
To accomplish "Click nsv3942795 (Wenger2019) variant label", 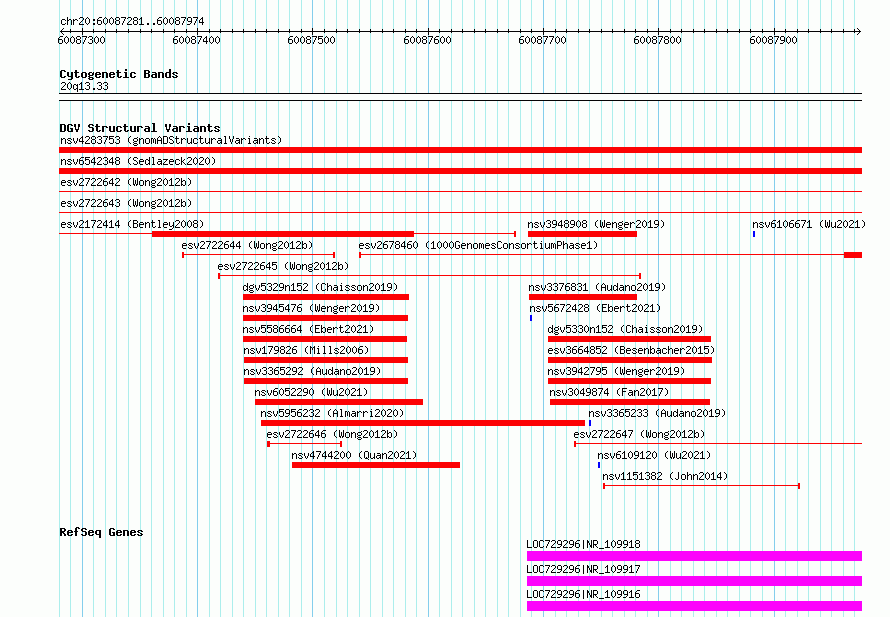I will pyautogui.click(x=616, y=371).
